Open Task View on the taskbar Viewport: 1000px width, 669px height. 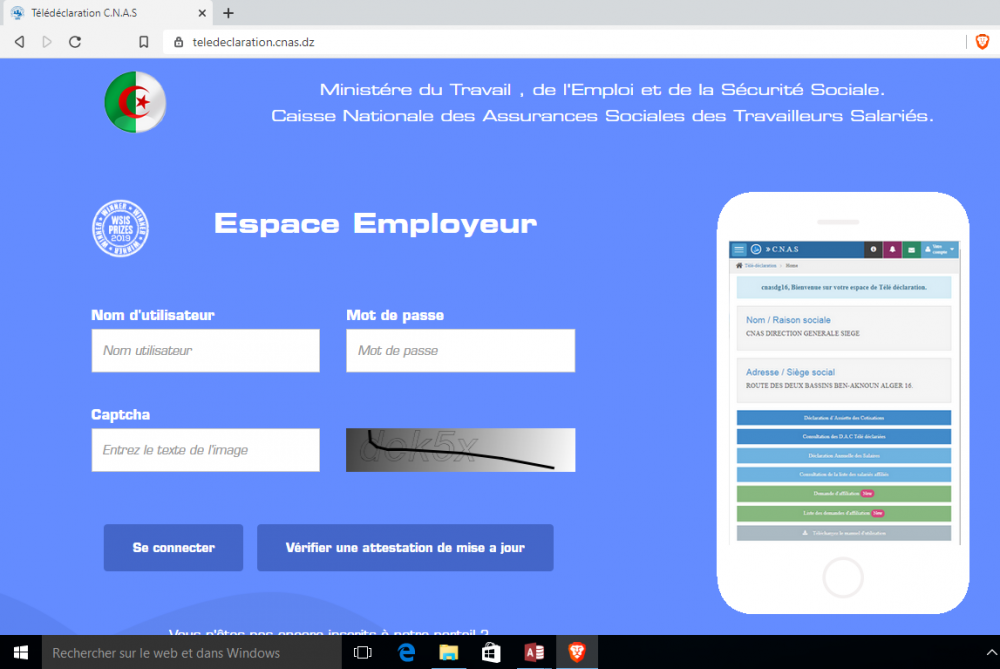click(363, 652)
